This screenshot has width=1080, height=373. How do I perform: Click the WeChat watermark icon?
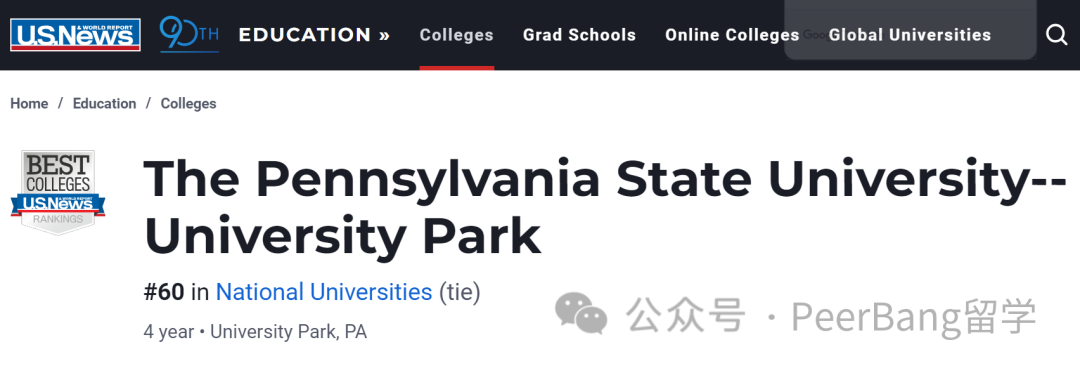click(581, 314)
